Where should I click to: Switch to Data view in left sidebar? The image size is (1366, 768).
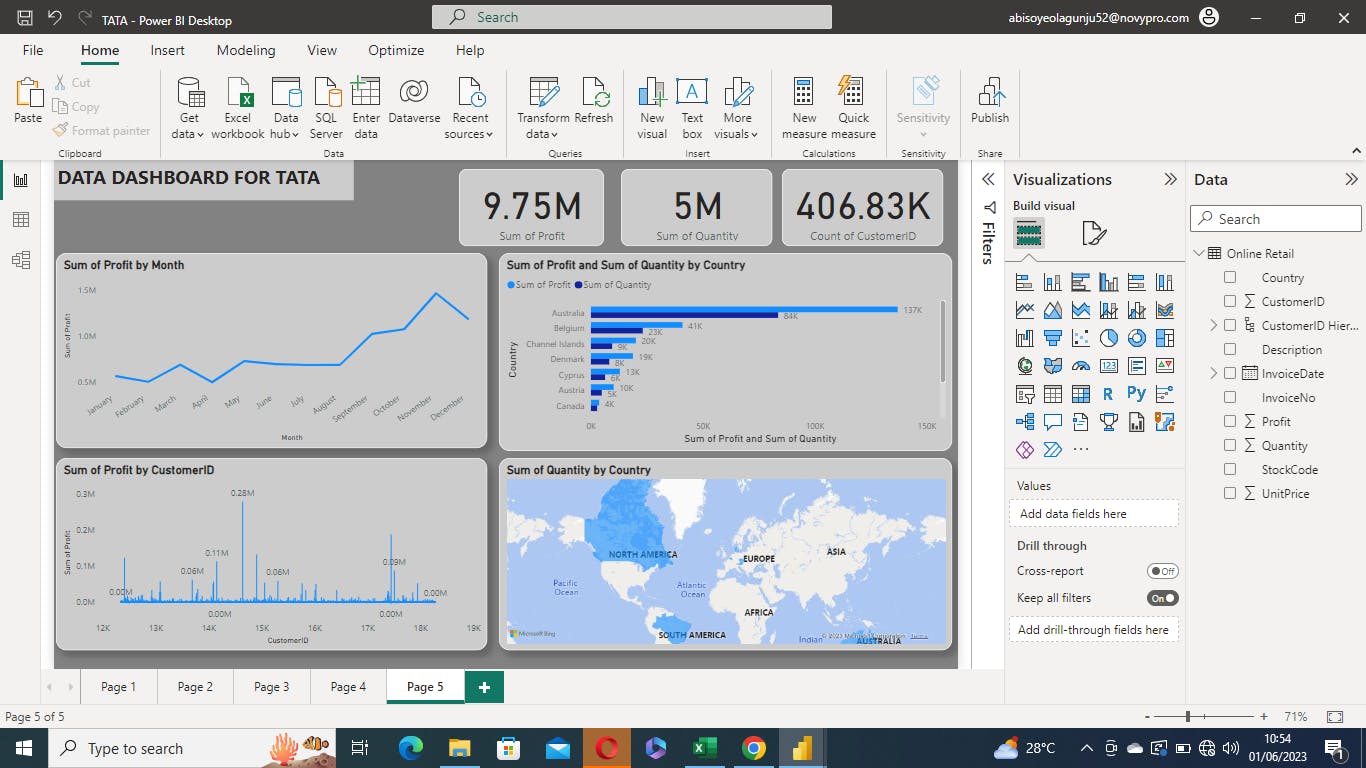(21, 220)
